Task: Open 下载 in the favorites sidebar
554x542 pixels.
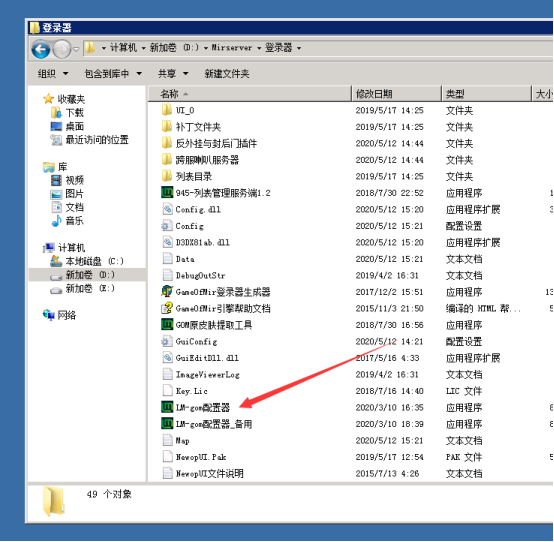Action: [67, 113]
